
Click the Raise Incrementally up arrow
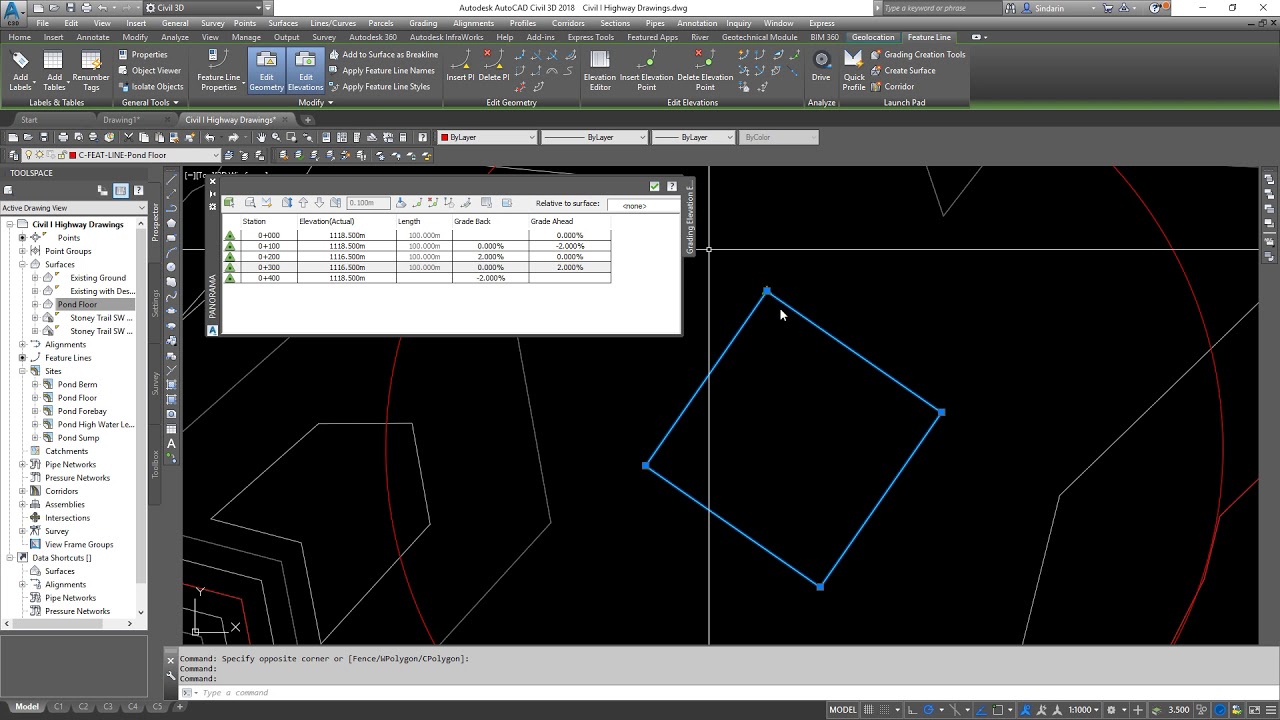coord(303,203)
